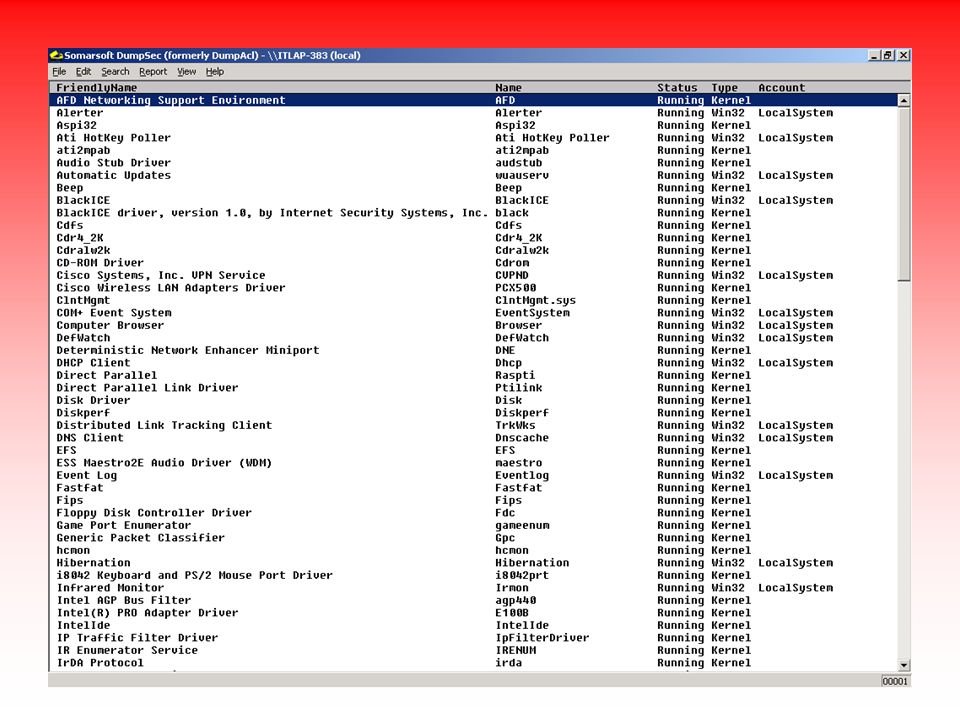
Task: Open the Edit menu
Action: 83,72
